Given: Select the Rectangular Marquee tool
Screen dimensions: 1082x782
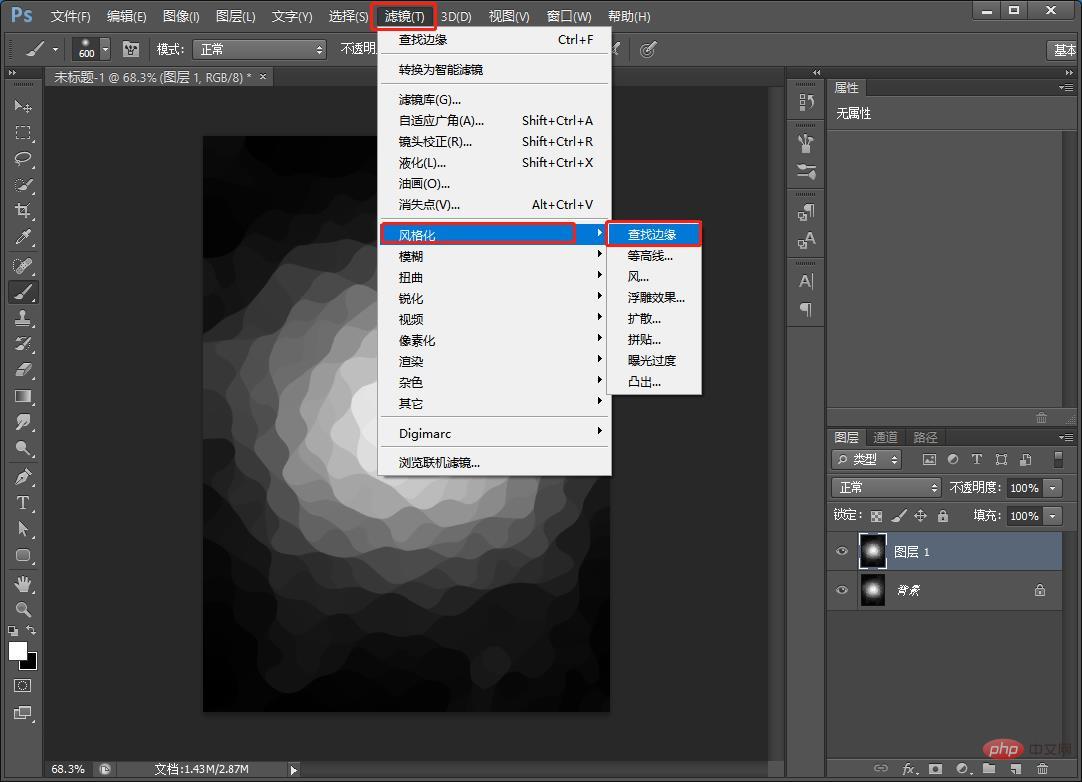Looking at the screenshot, I should pyautogui.click(x=23, y=133).
